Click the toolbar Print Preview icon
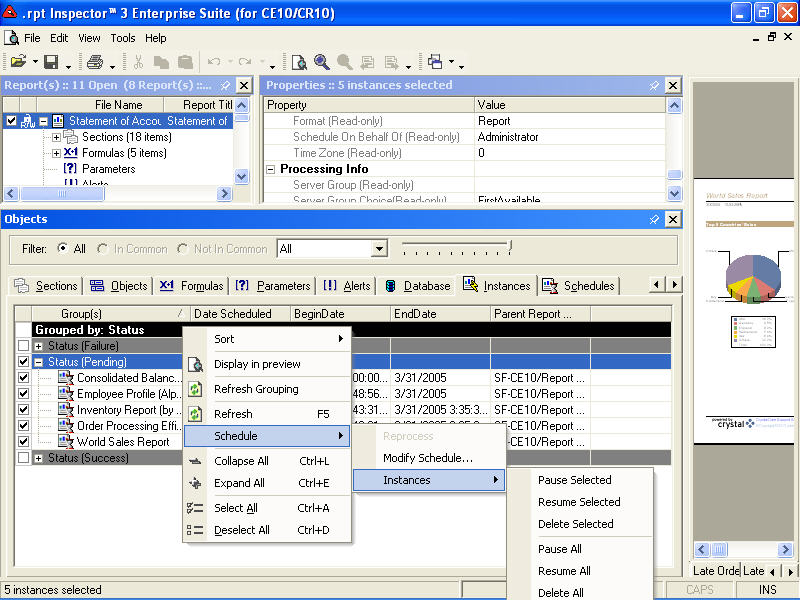800x600 pixels. click(299, 62)
